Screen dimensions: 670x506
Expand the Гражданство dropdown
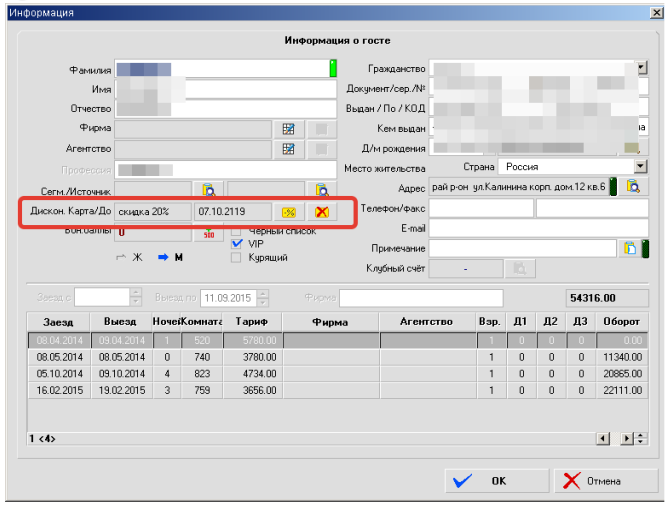pyautogui.click(x=641, y=69)
